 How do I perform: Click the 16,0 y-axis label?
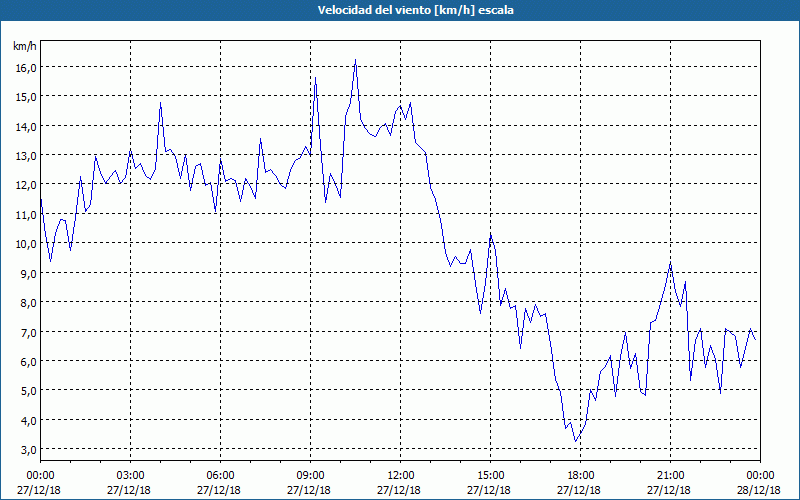coord(24,68)
